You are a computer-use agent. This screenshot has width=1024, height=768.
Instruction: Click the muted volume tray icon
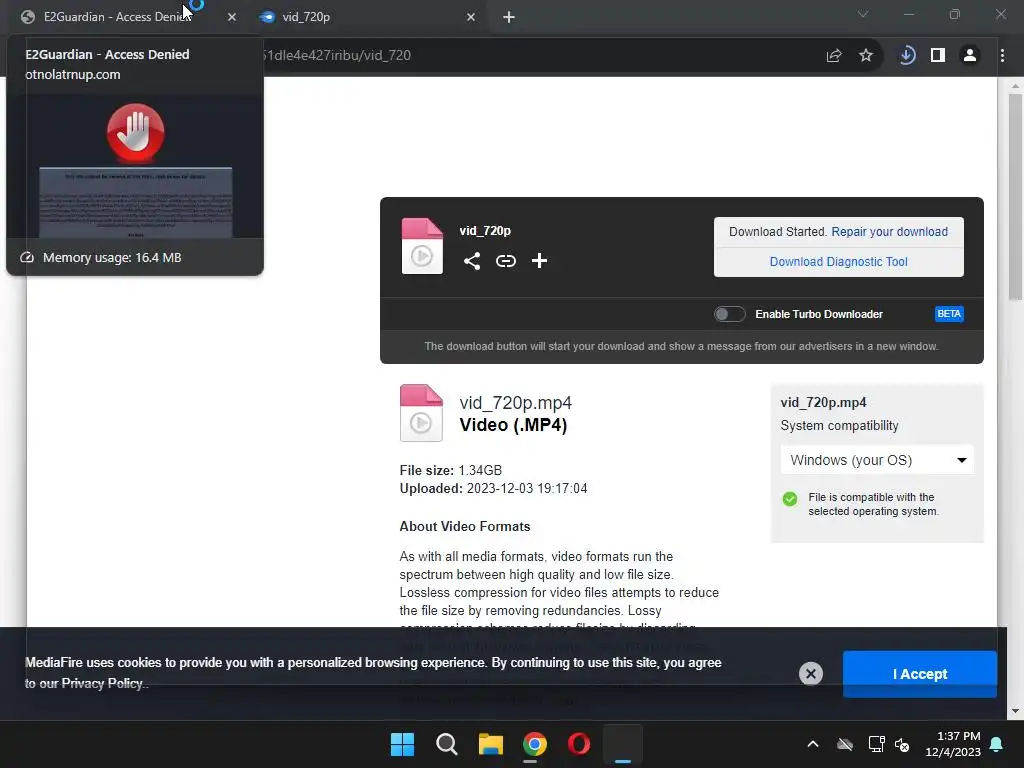[902, 744]
